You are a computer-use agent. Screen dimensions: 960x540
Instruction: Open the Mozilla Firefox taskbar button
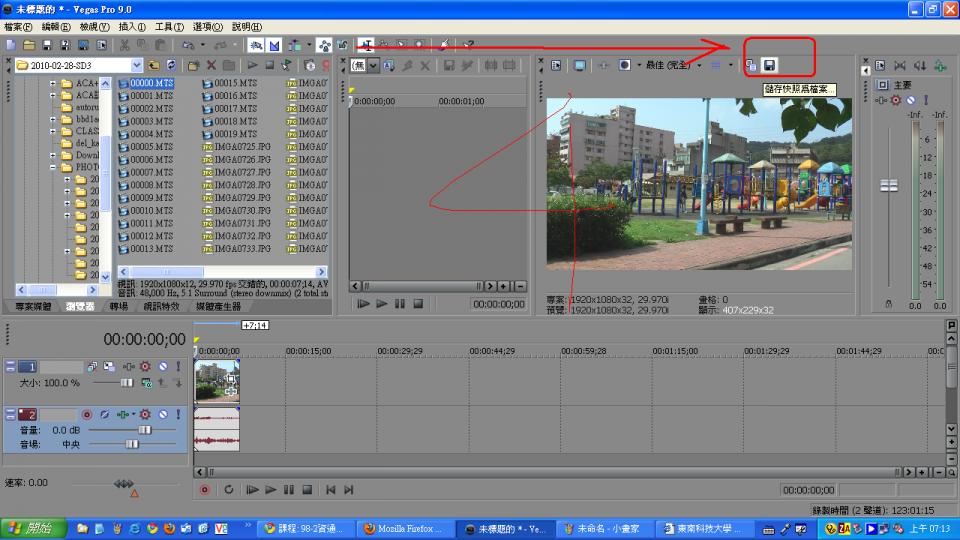pos(403,528)
